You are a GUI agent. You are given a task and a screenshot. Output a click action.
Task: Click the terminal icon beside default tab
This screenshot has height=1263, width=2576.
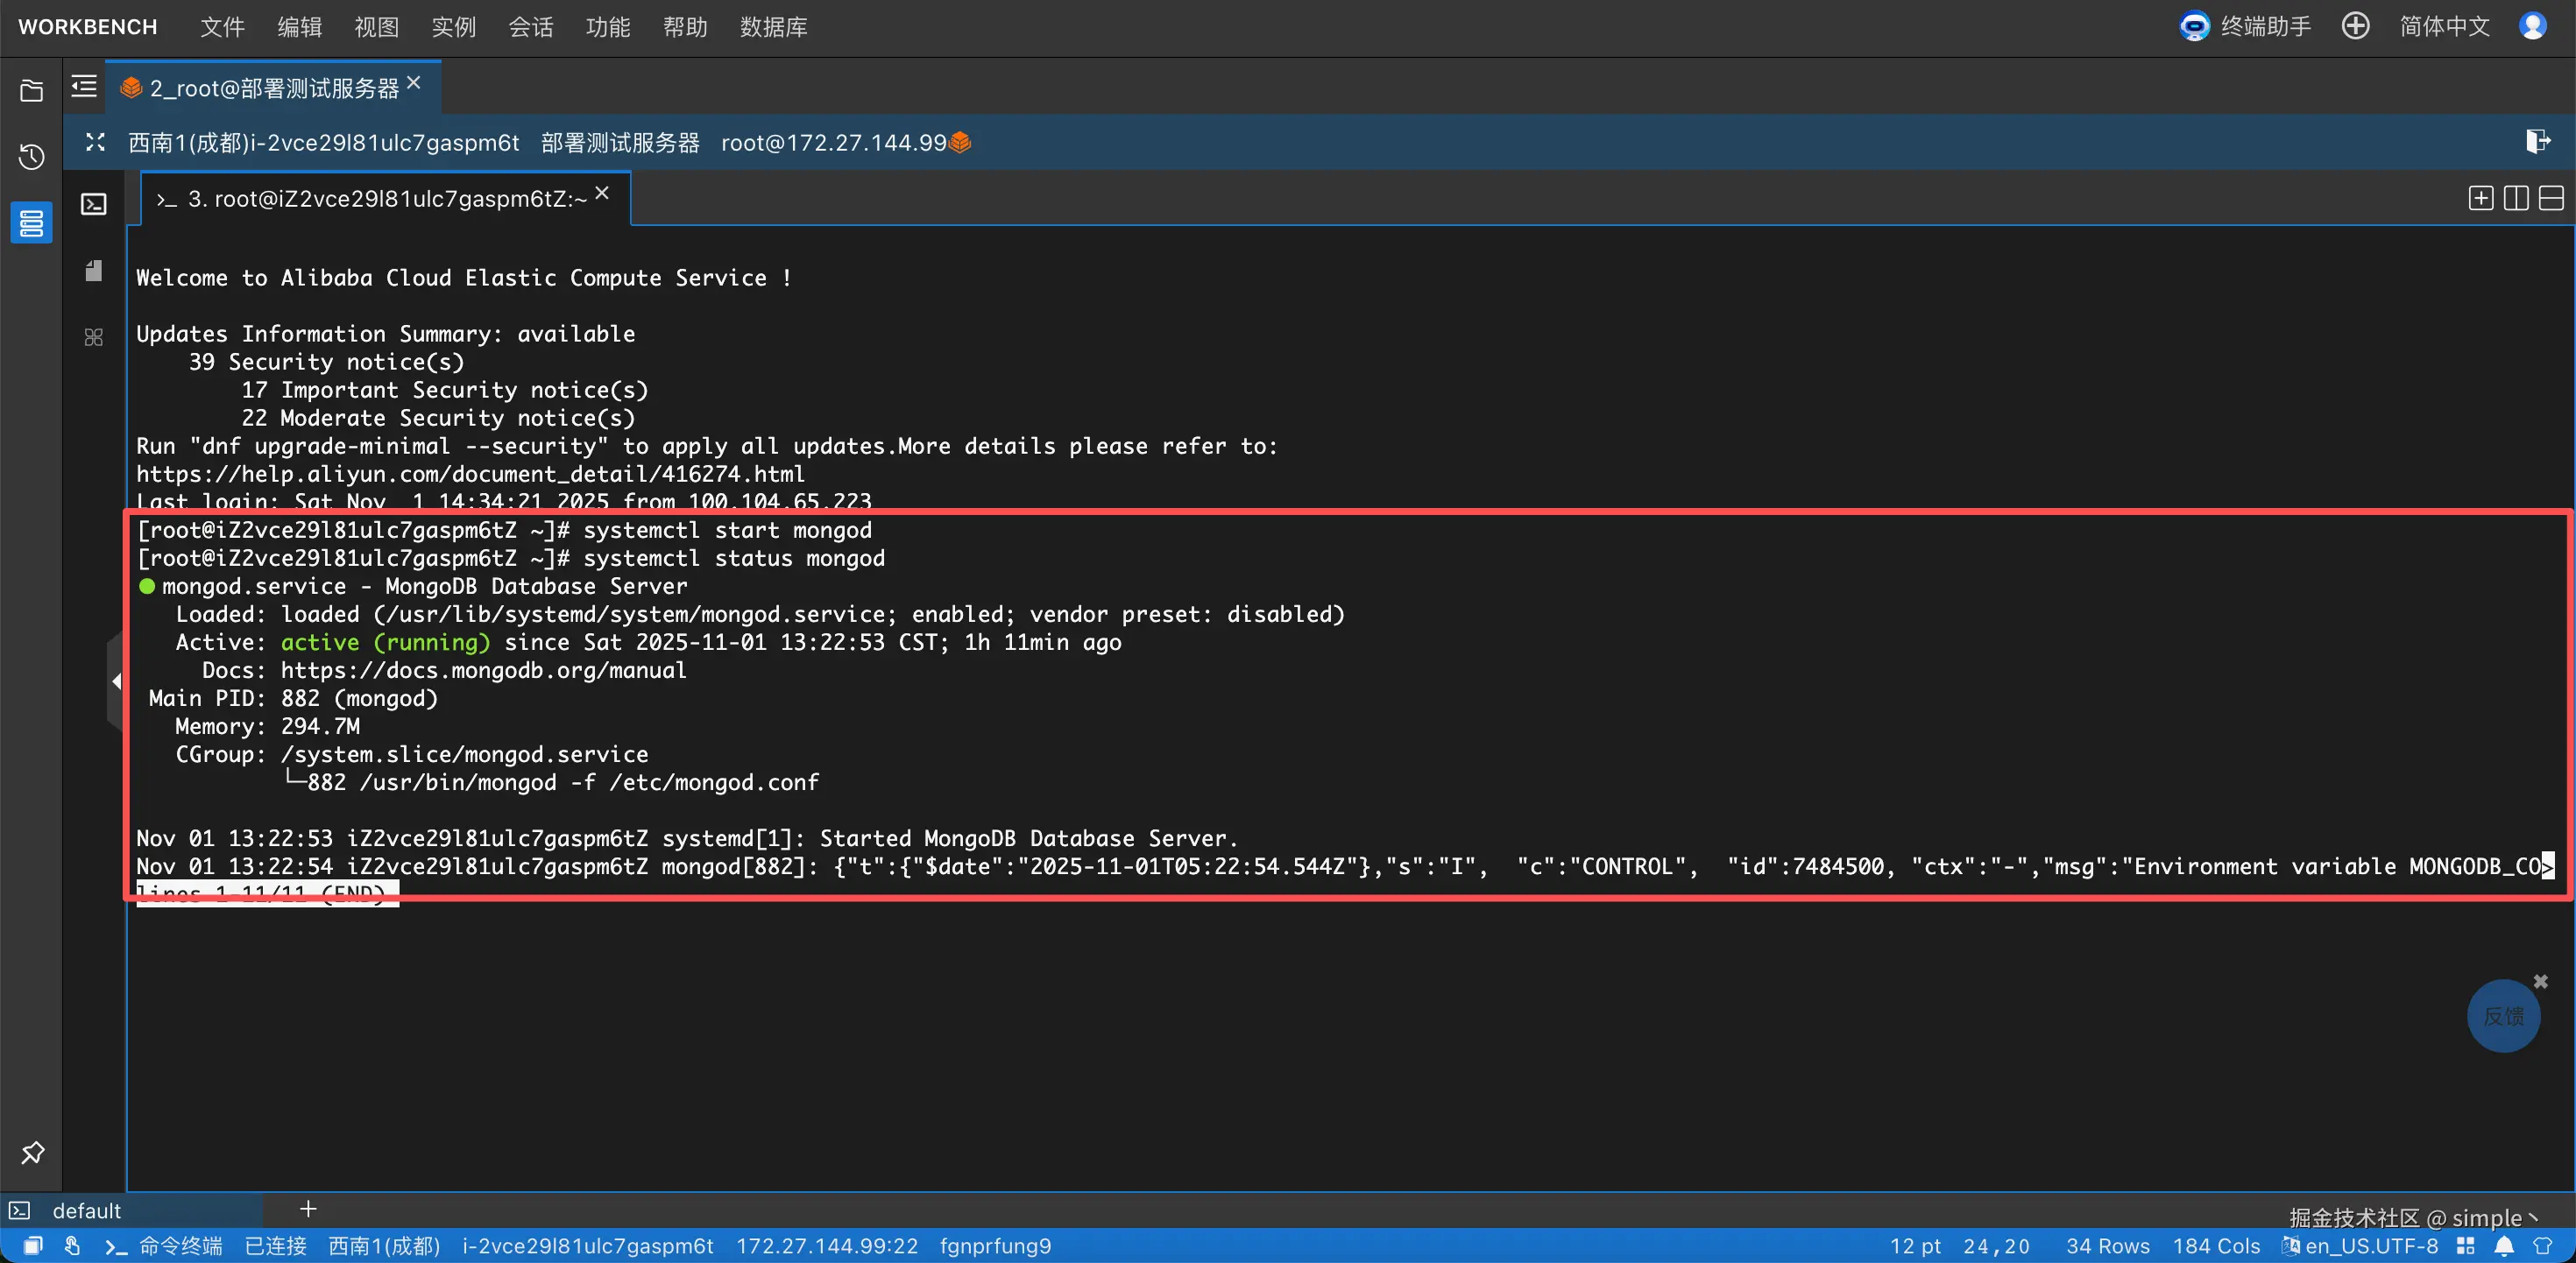pos(20,1211)
